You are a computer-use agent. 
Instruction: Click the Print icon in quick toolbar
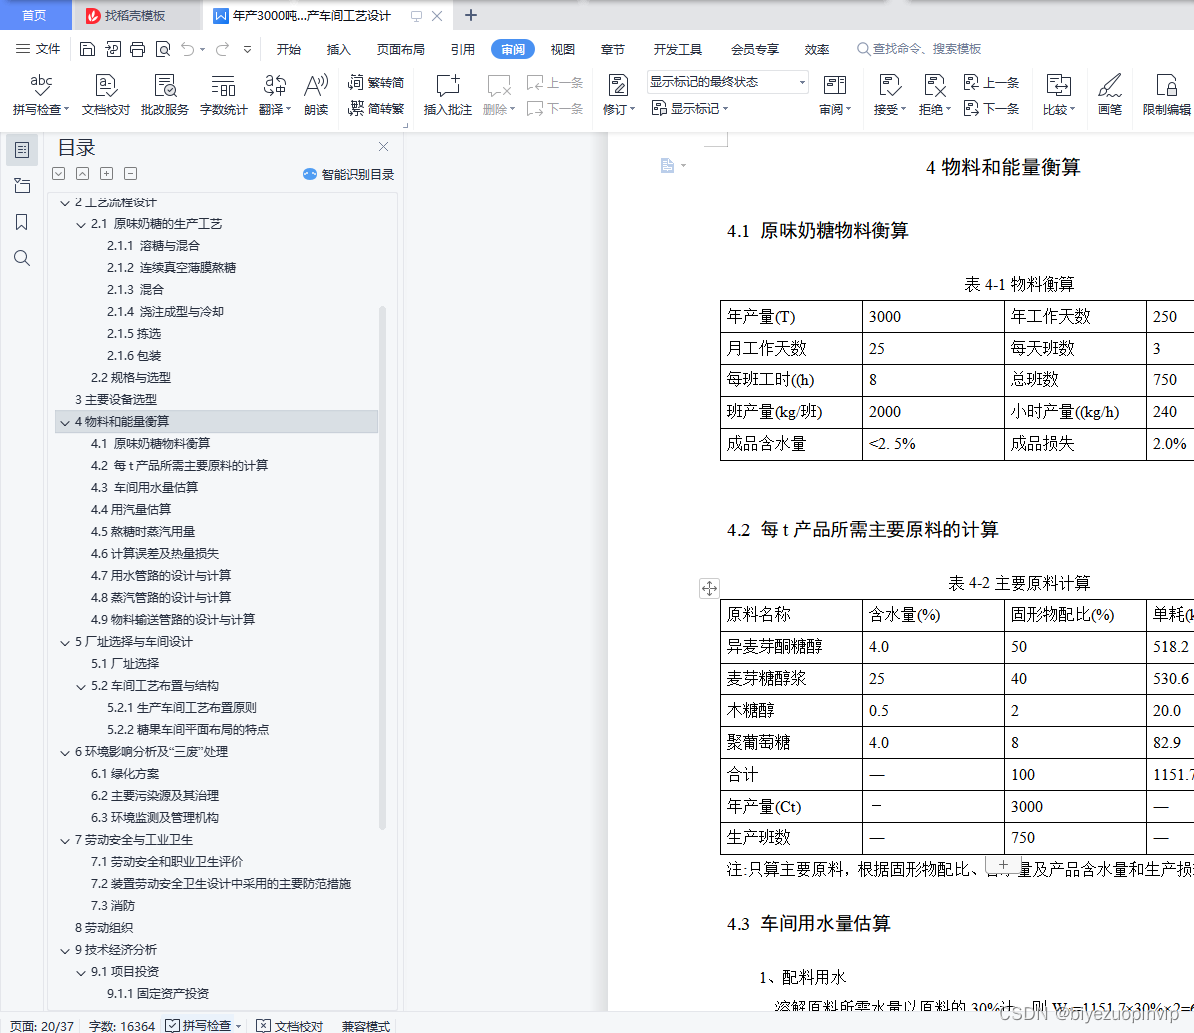[138, 49]
